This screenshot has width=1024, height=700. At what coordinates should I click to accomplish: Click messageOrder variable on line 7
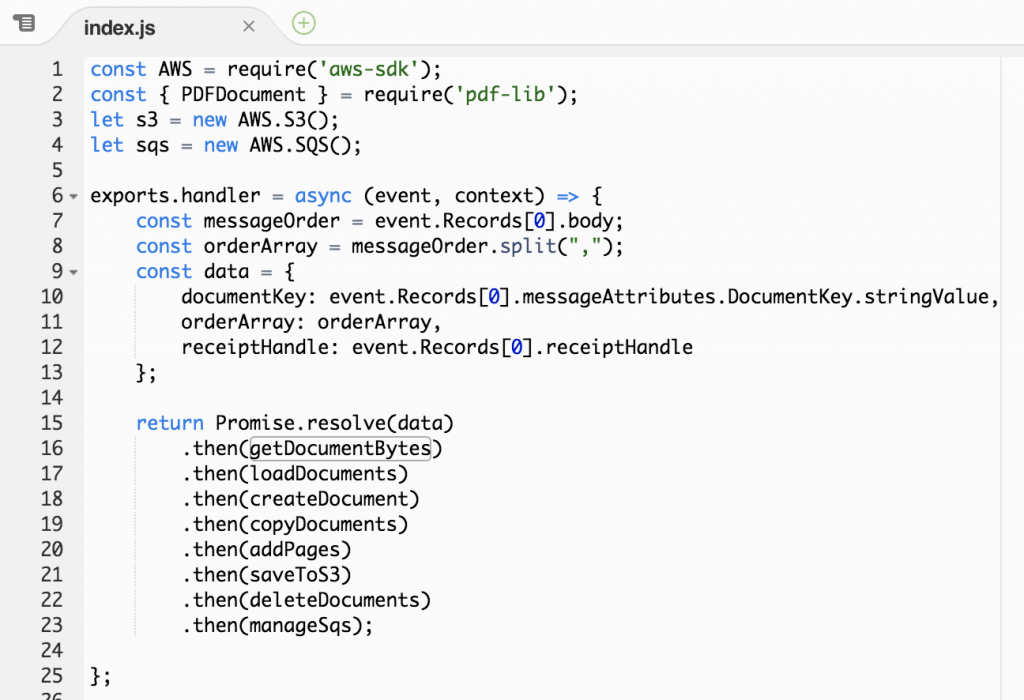272,221
